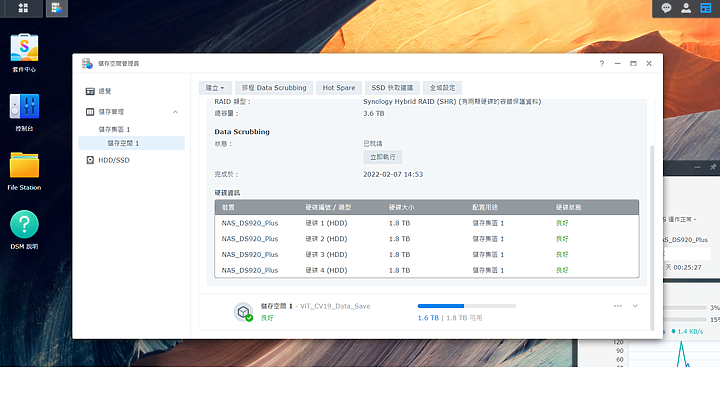Select Volume 1 in the sidebar

tap(131, 143)
